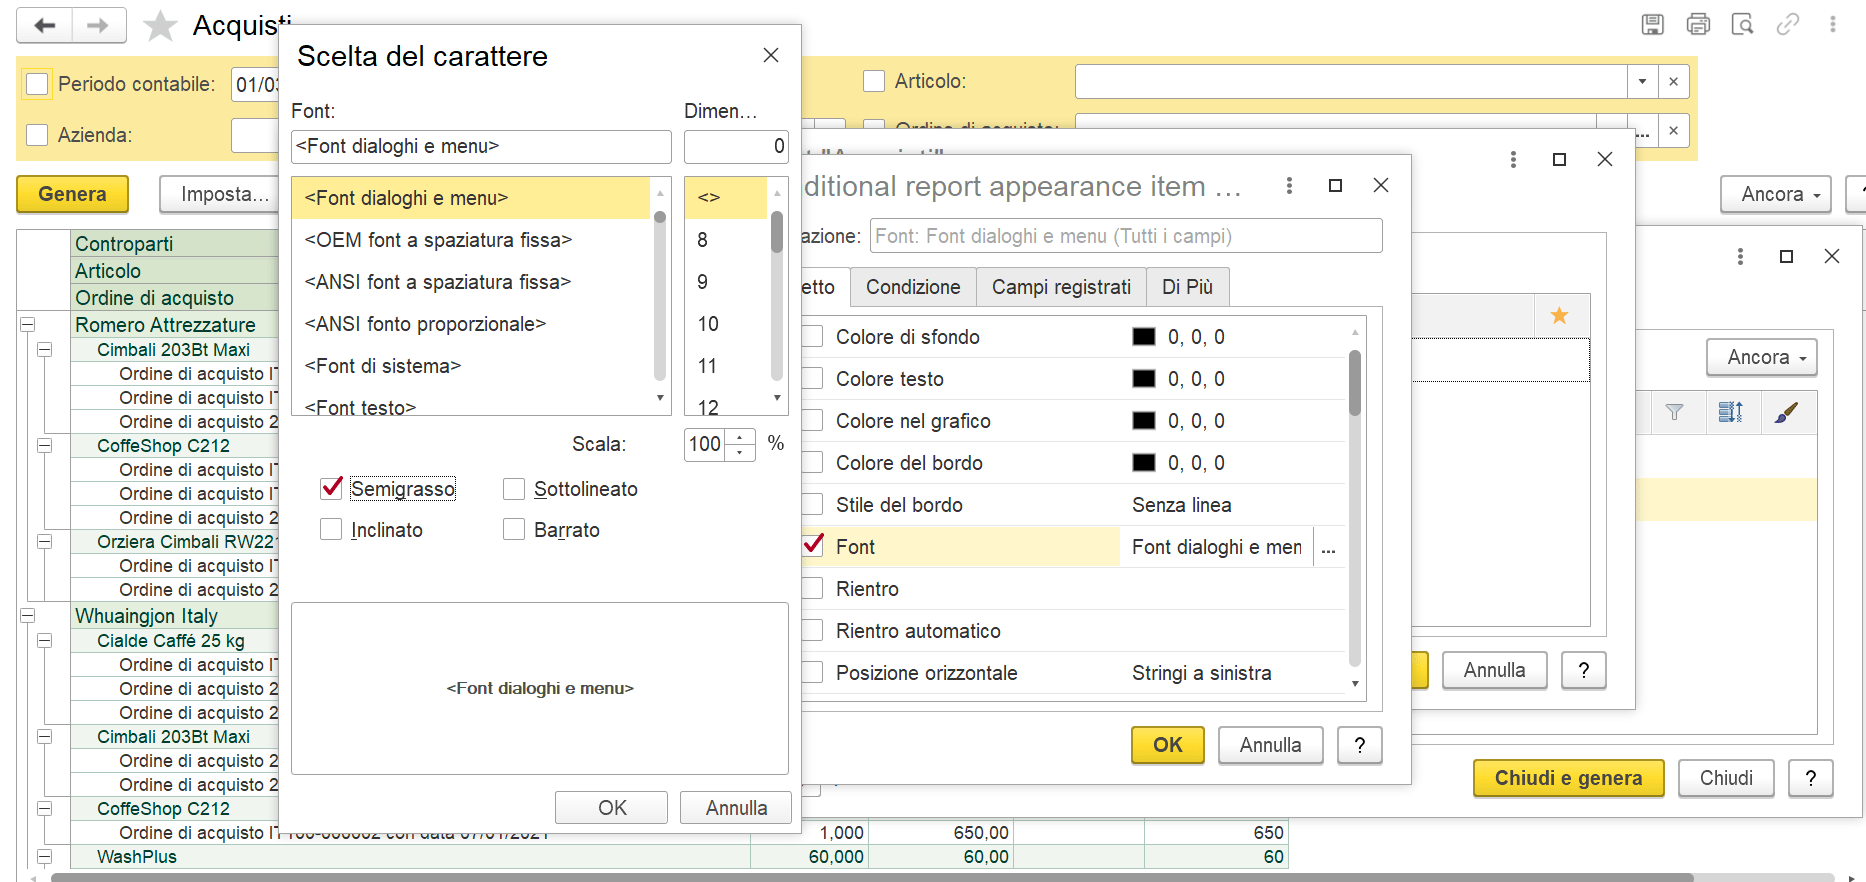Click Annulla in Scelta del carattere dialog
1866x882 pixels.
point(736,808)
